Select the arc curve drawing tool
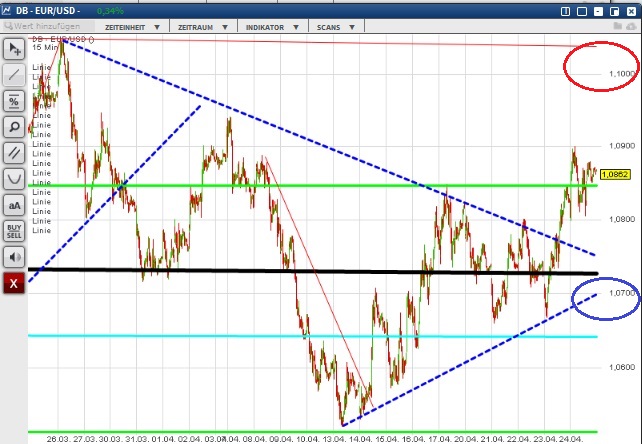This screenshot has width=642, height=444. (x=14, y=179)
